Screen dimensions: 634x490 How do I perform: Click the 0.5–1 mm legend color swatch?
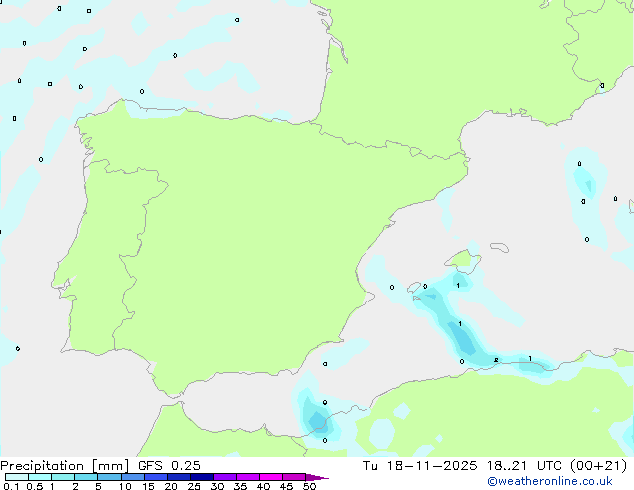pyautogui.click(x=40, y=477)
